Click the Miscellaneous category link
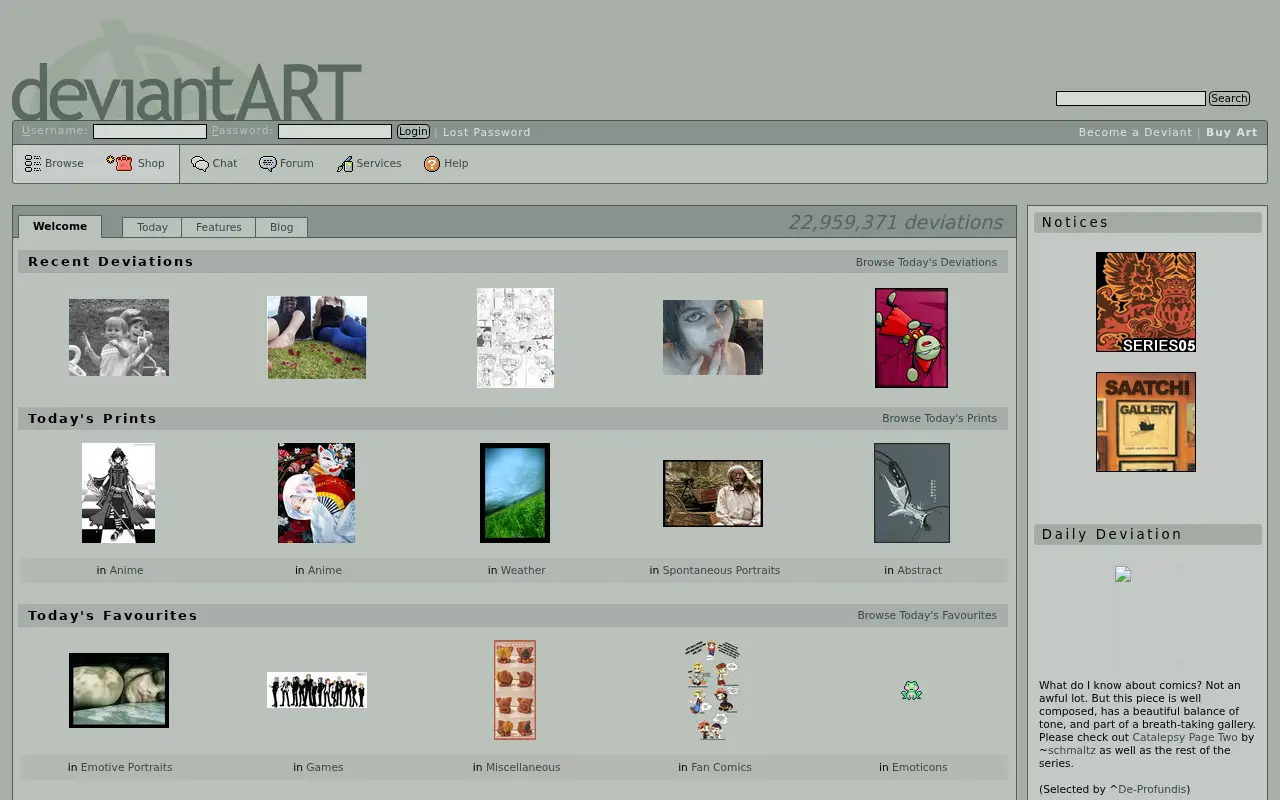Image resolution: width=1280 pixels, height=800 pixels. pyautogui.click(x=523, y=767)
